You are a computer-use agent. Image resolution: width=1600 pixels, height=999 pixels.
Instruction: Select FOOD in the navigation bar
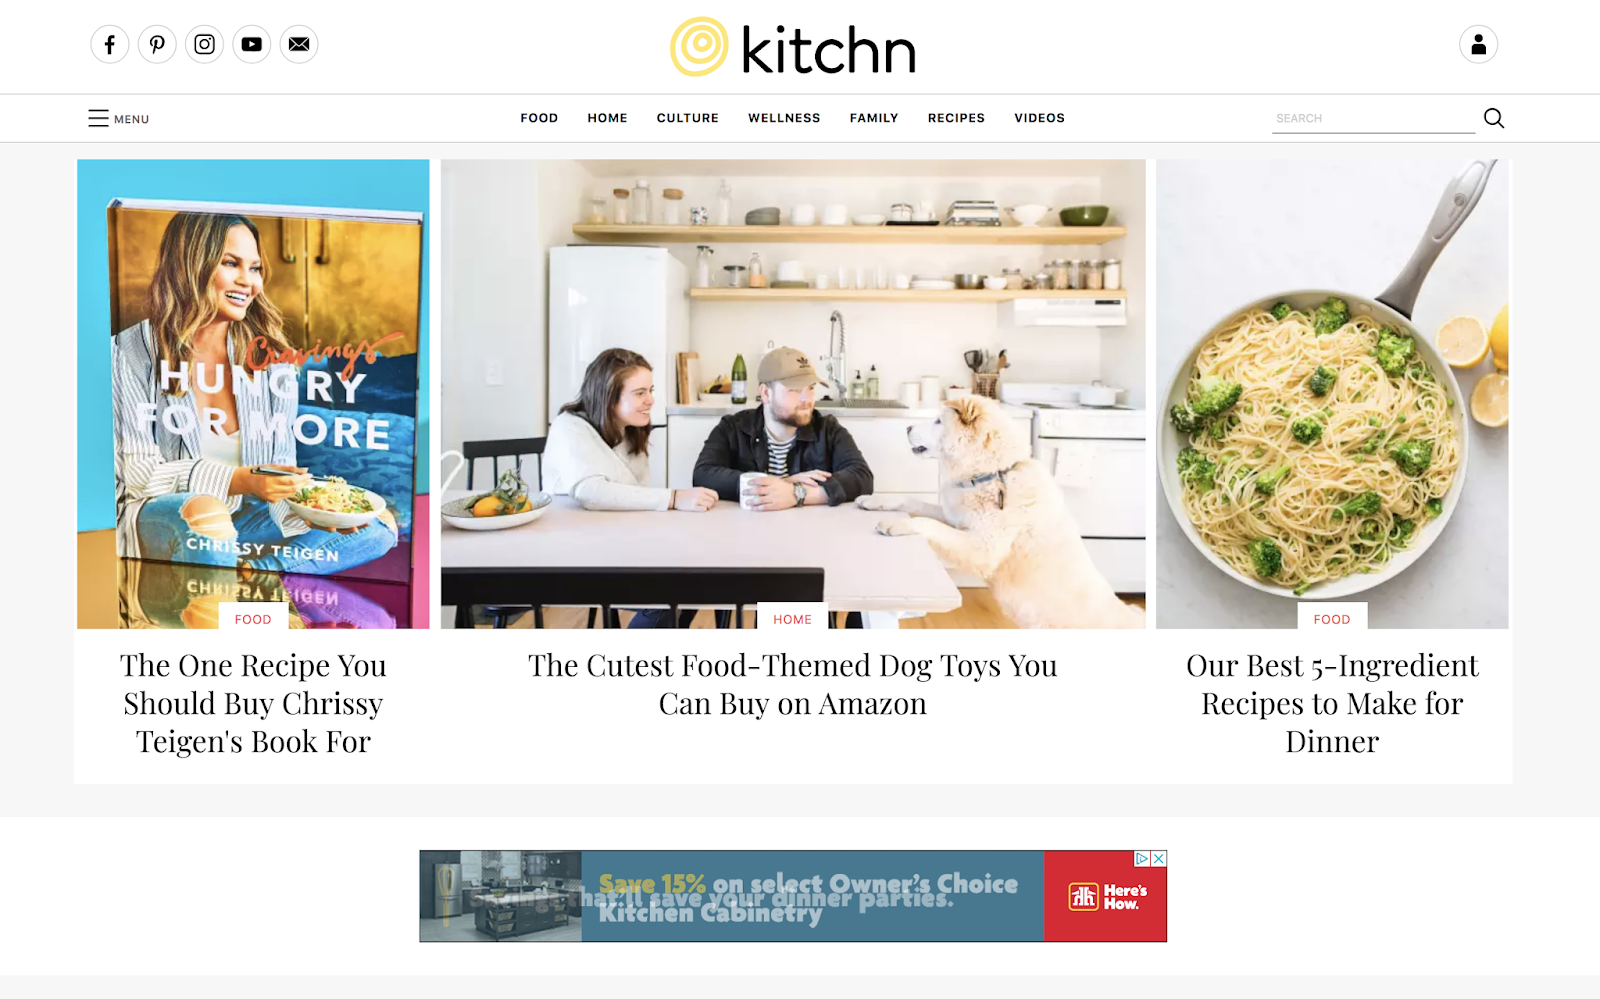539,118
